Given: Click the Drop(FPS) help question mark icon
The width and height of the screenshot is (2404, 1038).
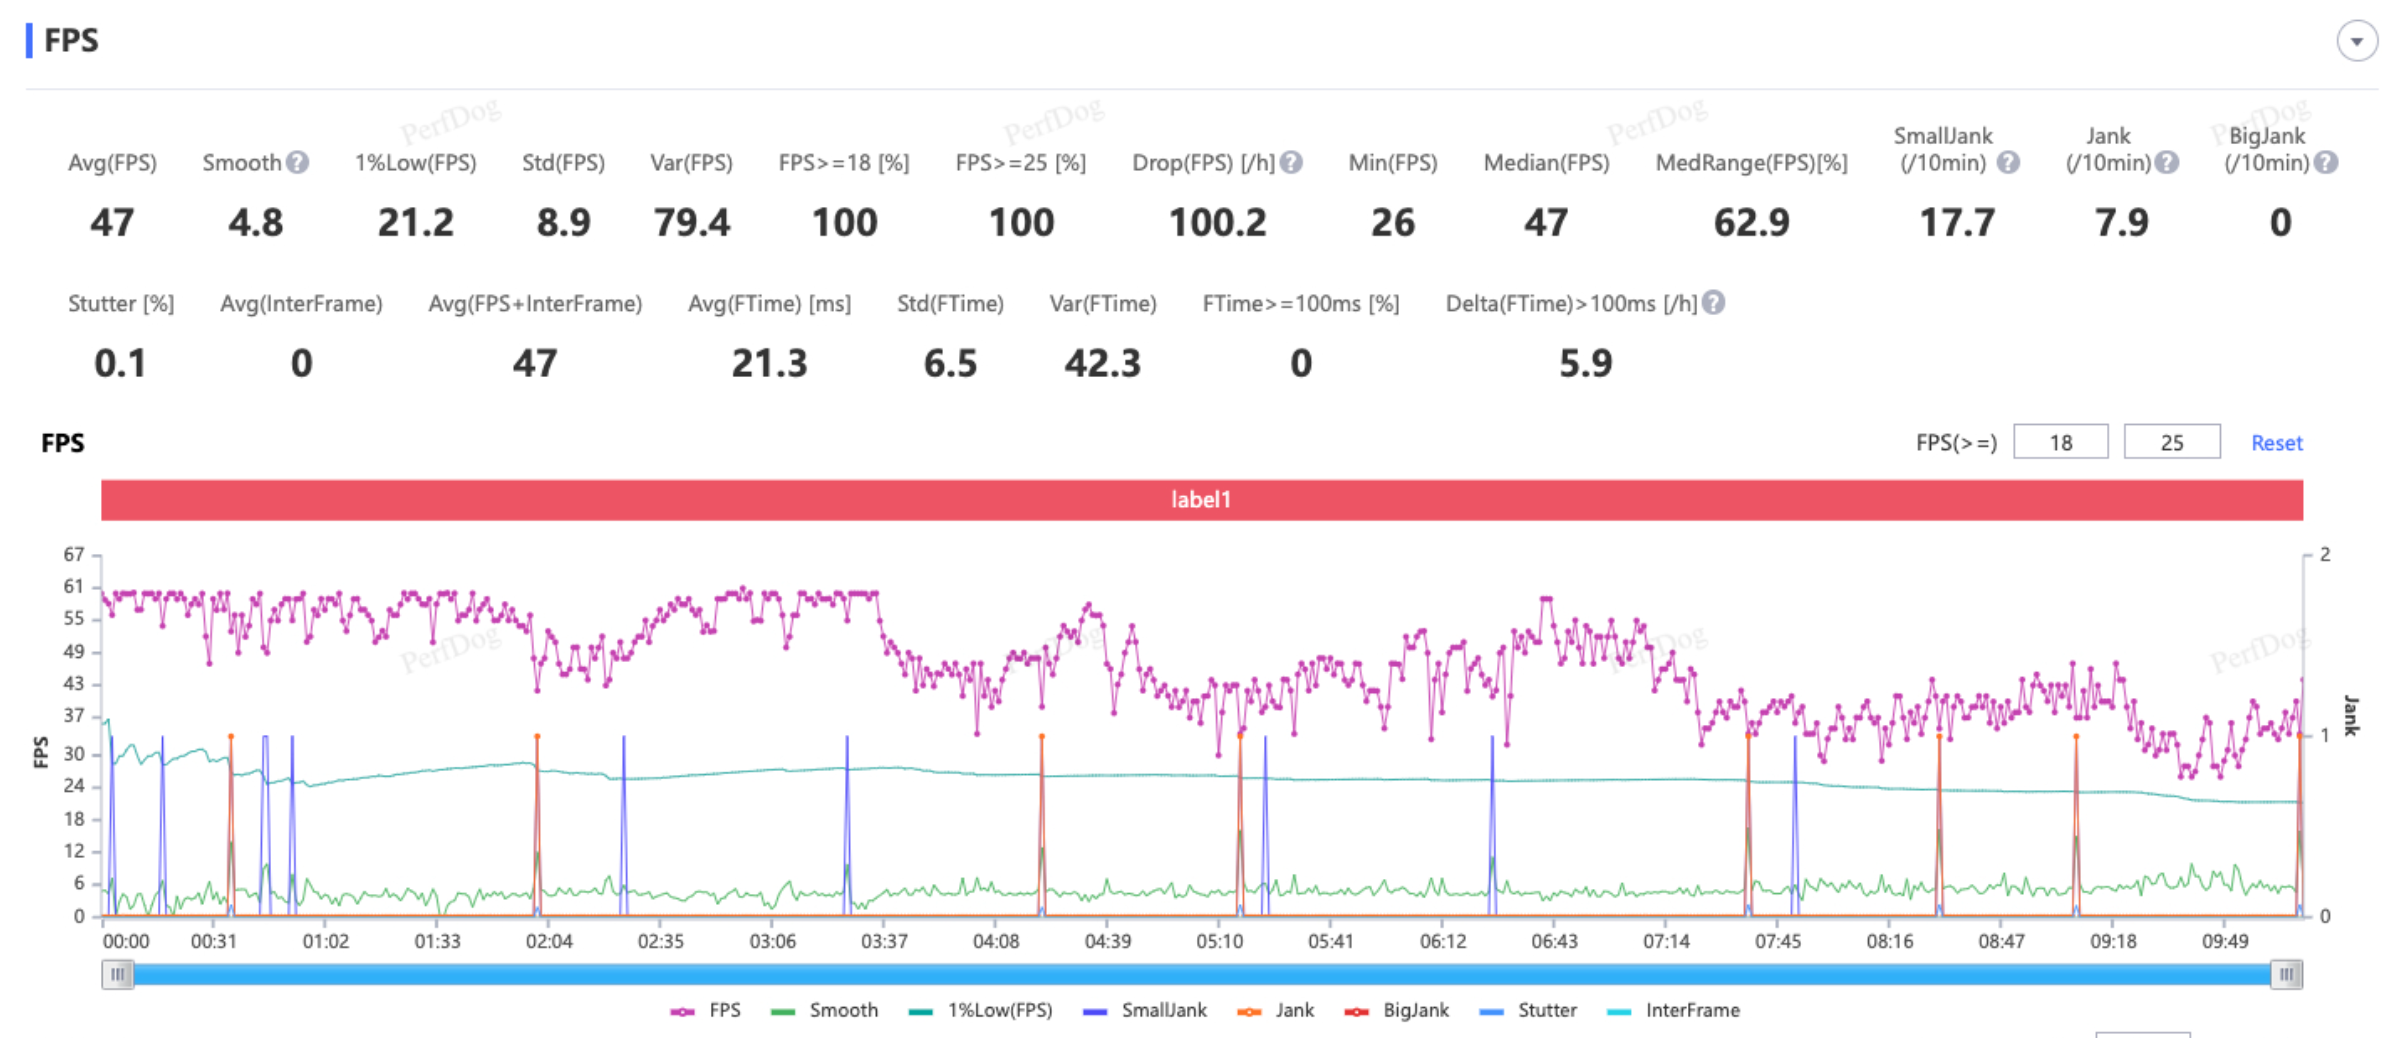Looking at the screenshot, I should [1291, 162].
